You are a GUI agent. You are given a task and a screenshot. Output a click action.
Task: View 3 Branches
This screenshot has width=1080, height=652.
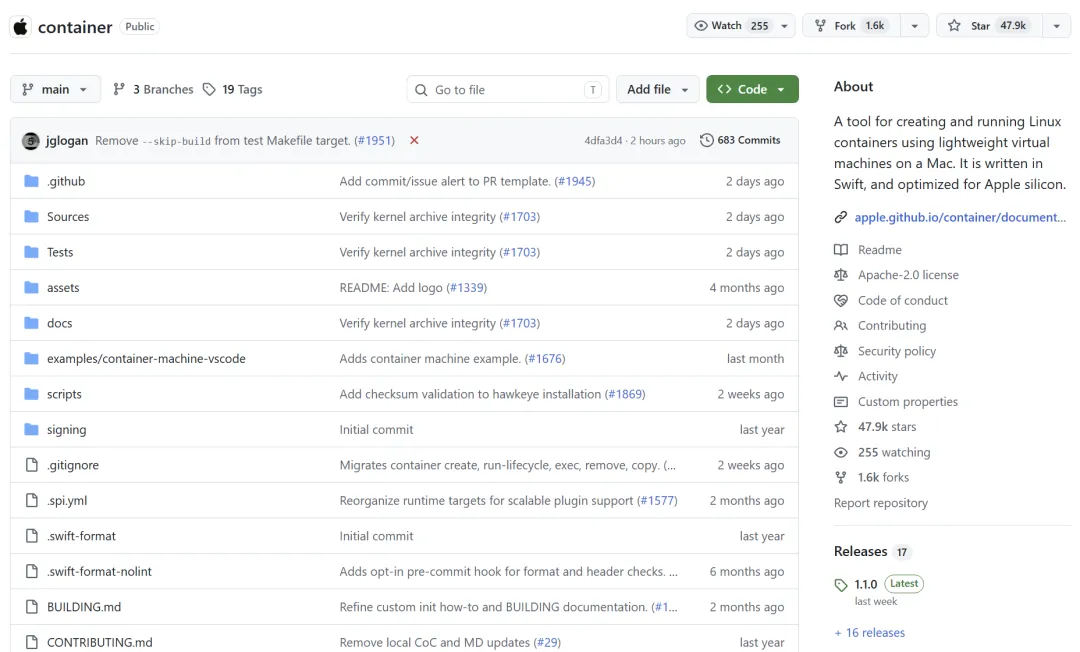coord(154,90)
